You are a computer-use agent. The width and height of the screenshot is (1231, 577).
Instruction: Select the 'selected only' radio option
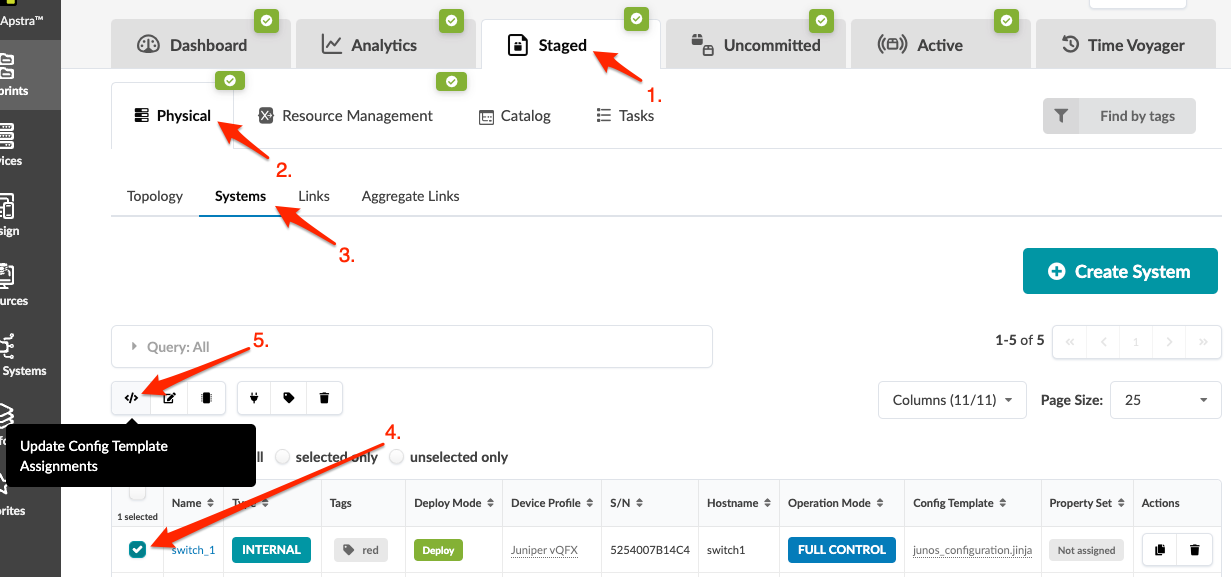(x=283, y=457)
